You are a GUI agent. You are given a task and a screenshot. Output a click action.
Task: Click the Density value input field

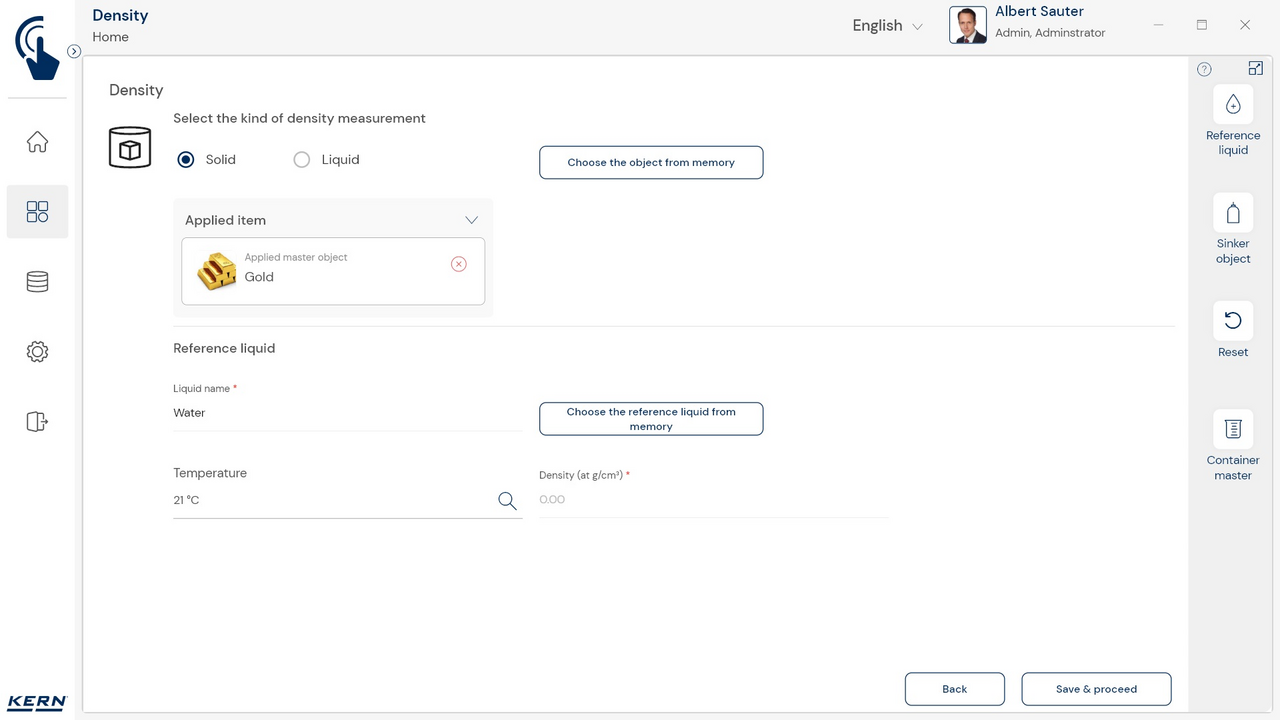(x=712, y=500)
